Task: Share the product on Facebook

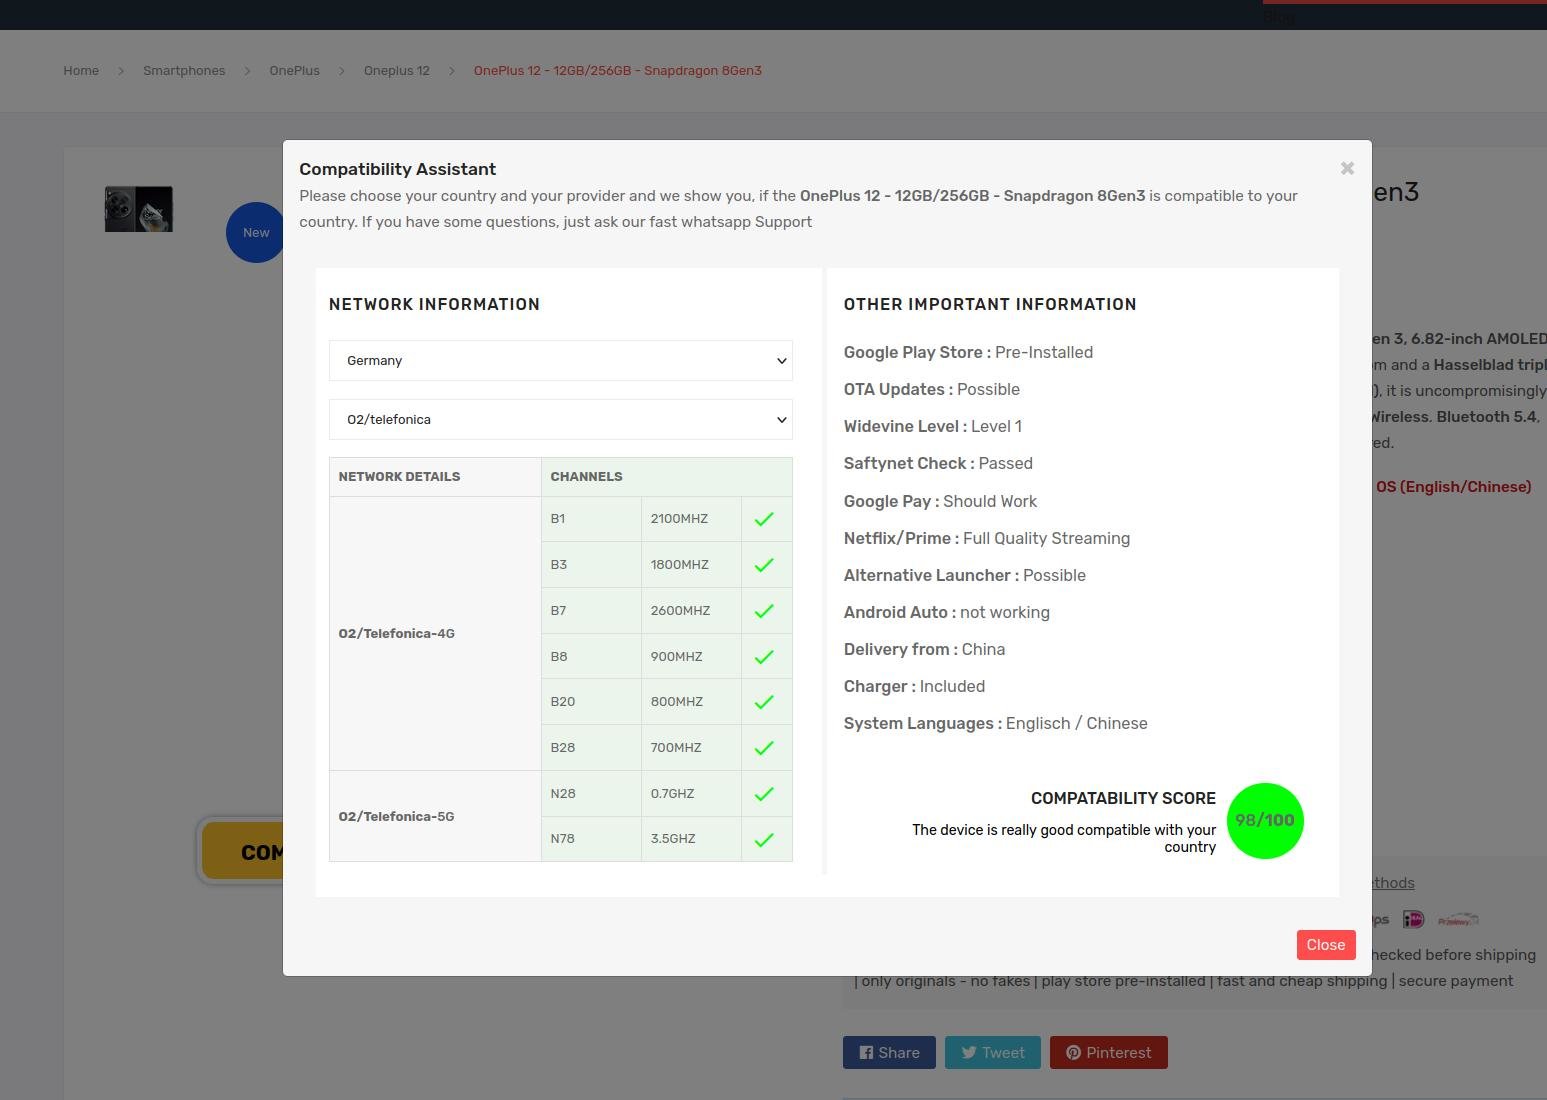Action: pyautogui.click(x=889, y=1052)
